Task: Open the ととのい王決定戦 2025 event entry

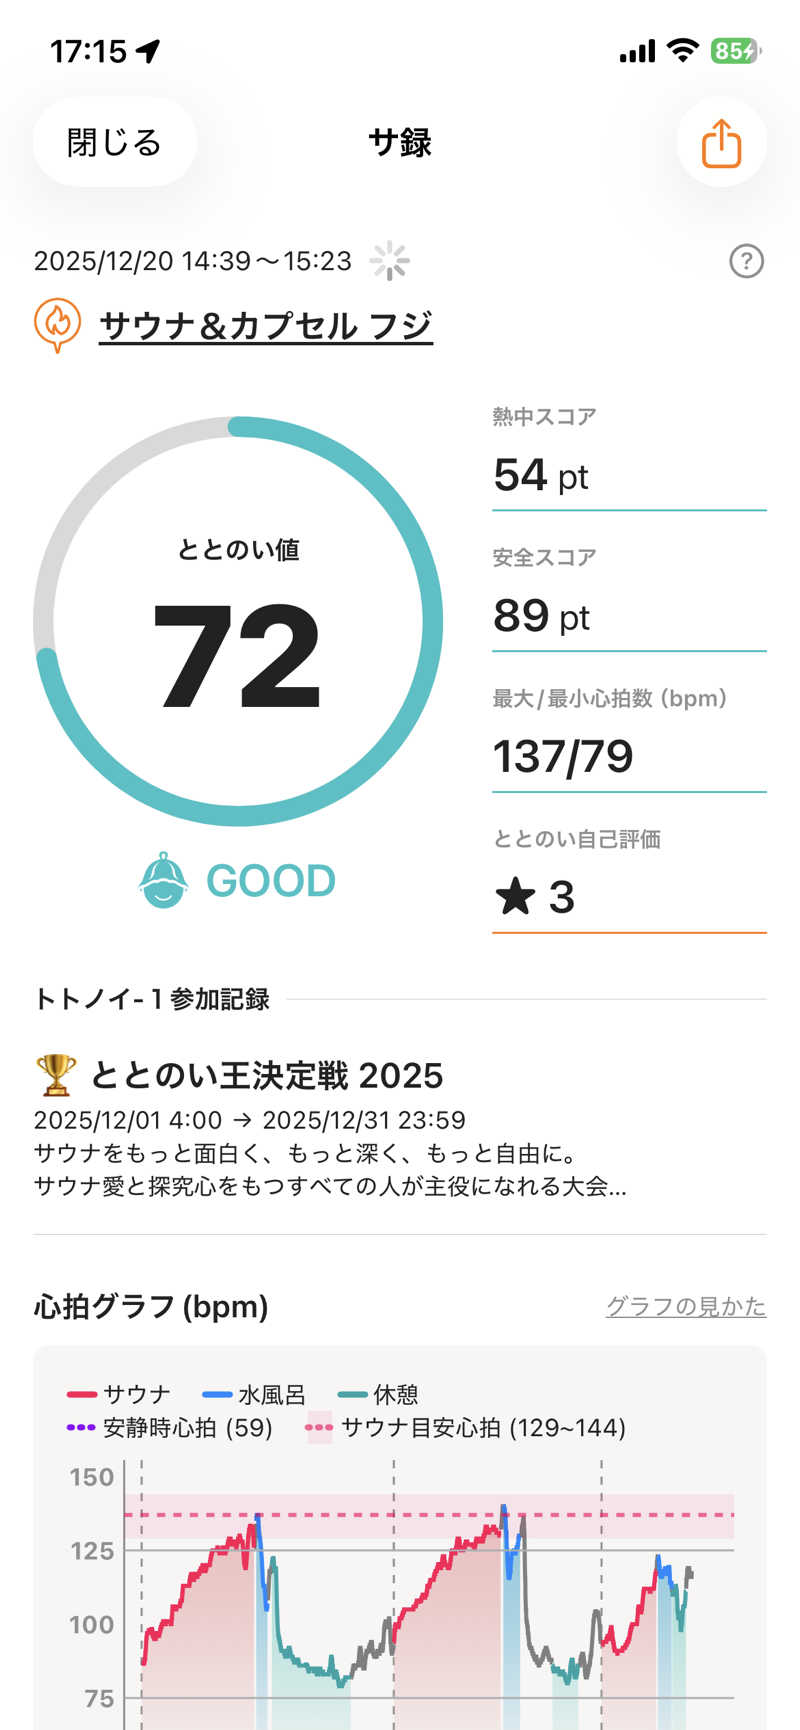Action: 266,1076
